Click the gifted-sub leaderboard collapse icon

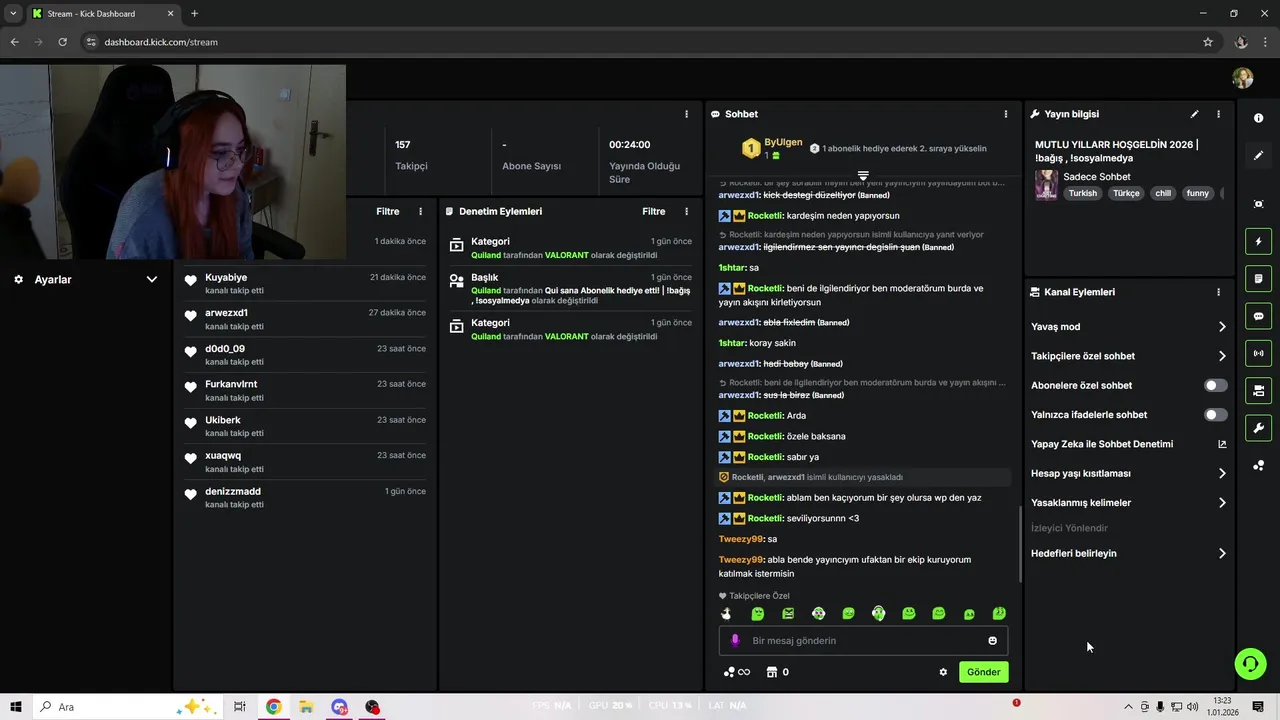pos(863,175)
